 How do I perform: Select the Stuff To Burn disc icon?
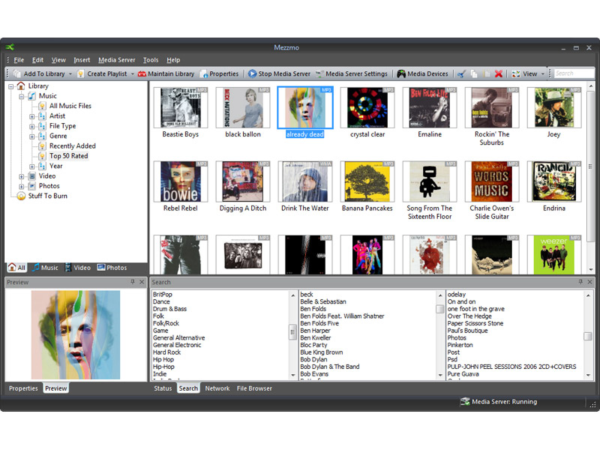21,196
